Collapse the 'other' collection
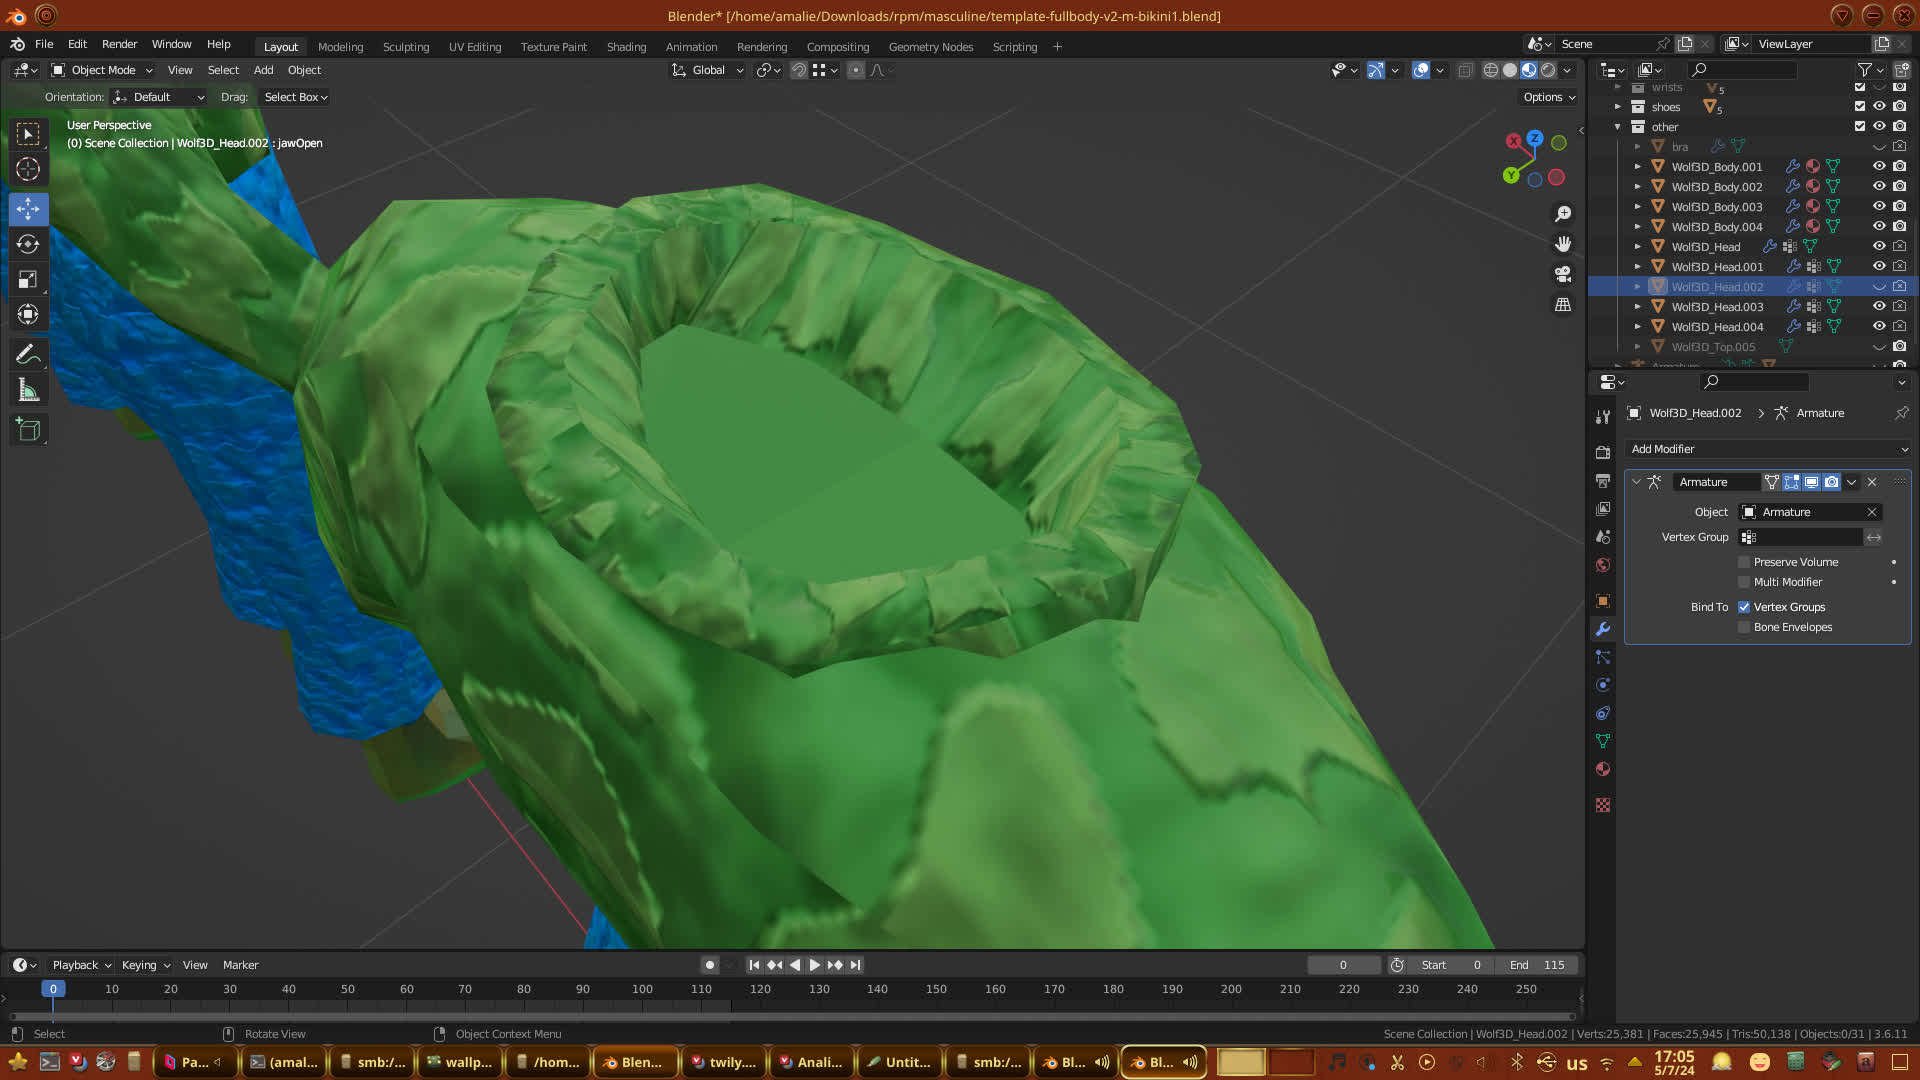The image size is (1920, 1080). click(x=1617, y=127)
